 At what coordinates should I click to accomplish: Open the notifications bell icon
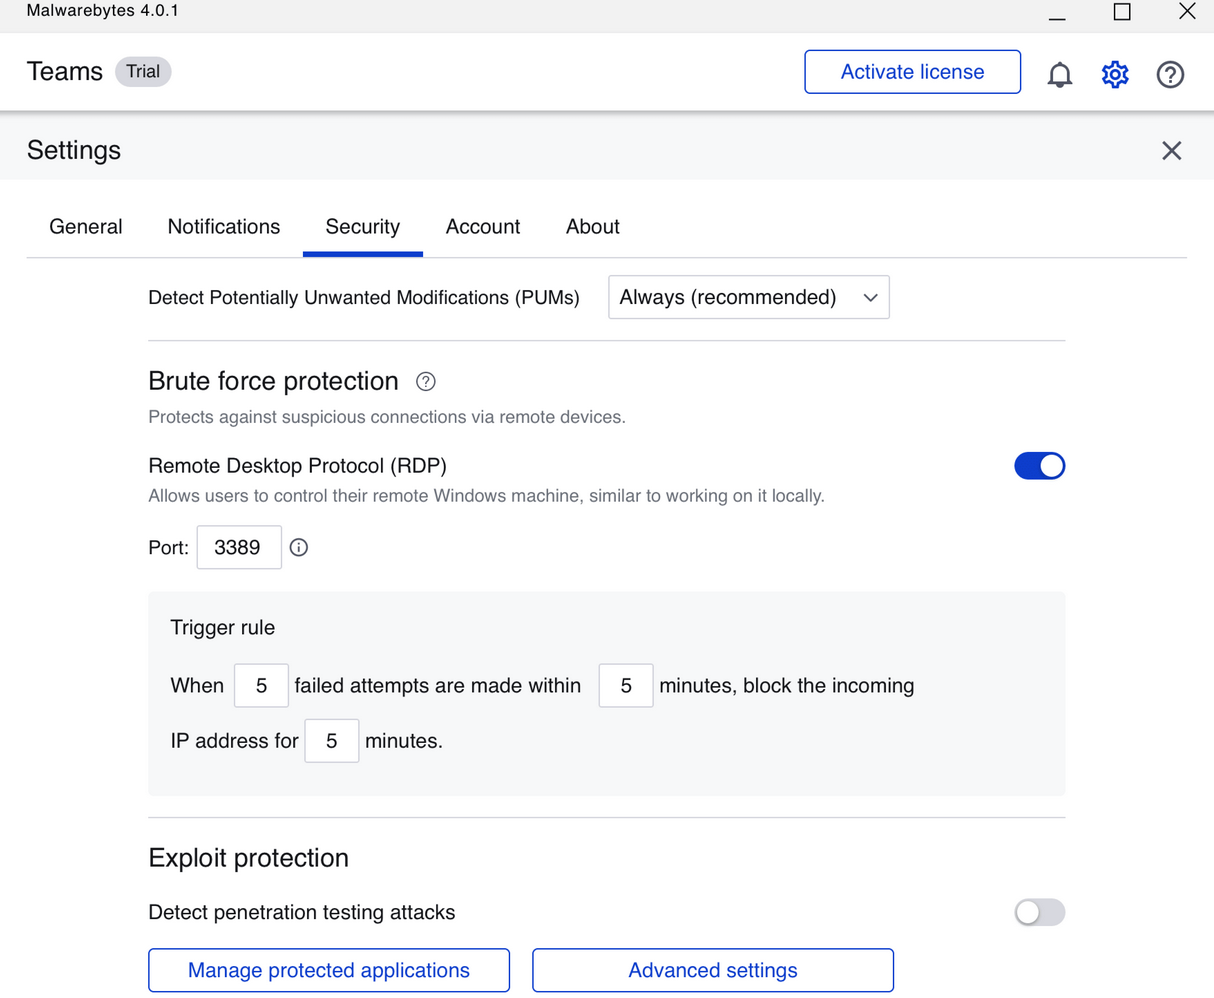pos(1059,74)
